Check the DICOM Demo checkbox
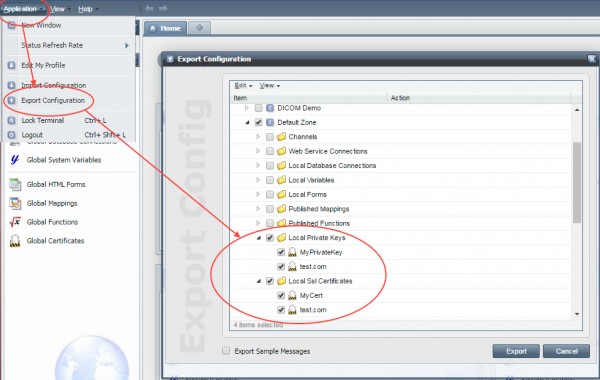 tap(259, 108)
